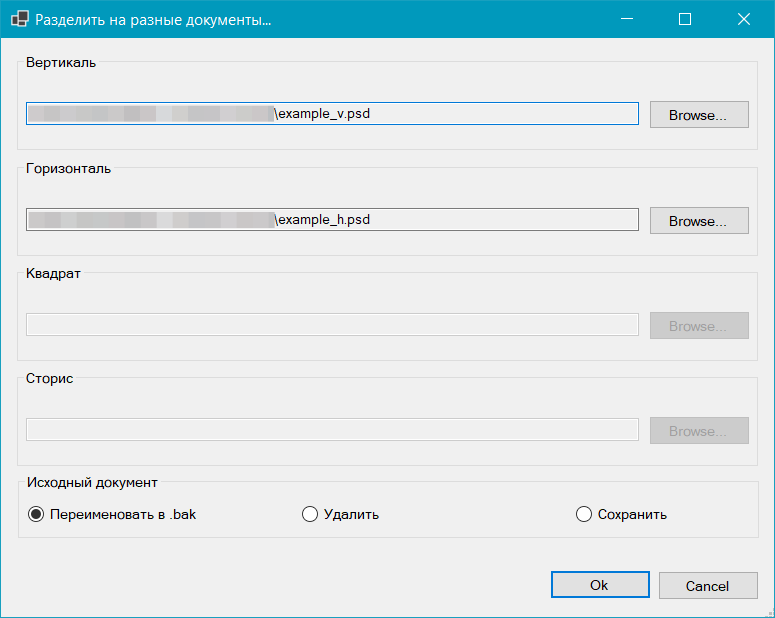Pick the Сохранить radio option
The height and width of the screenshot is (618, 775).
[584, 514]
